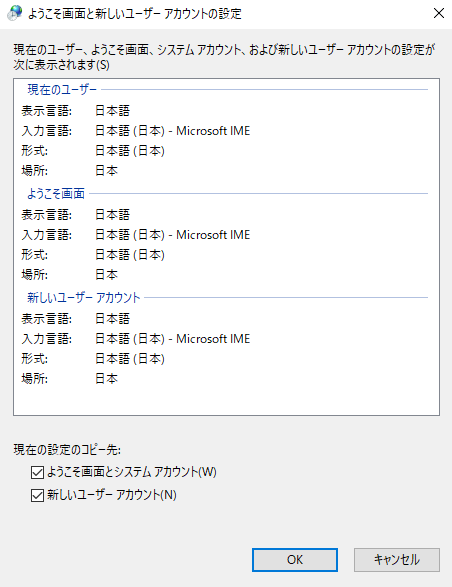Click 新しいユーザー アカウント 場所 row value
This screenshot has width=452, height=587.
106,379
